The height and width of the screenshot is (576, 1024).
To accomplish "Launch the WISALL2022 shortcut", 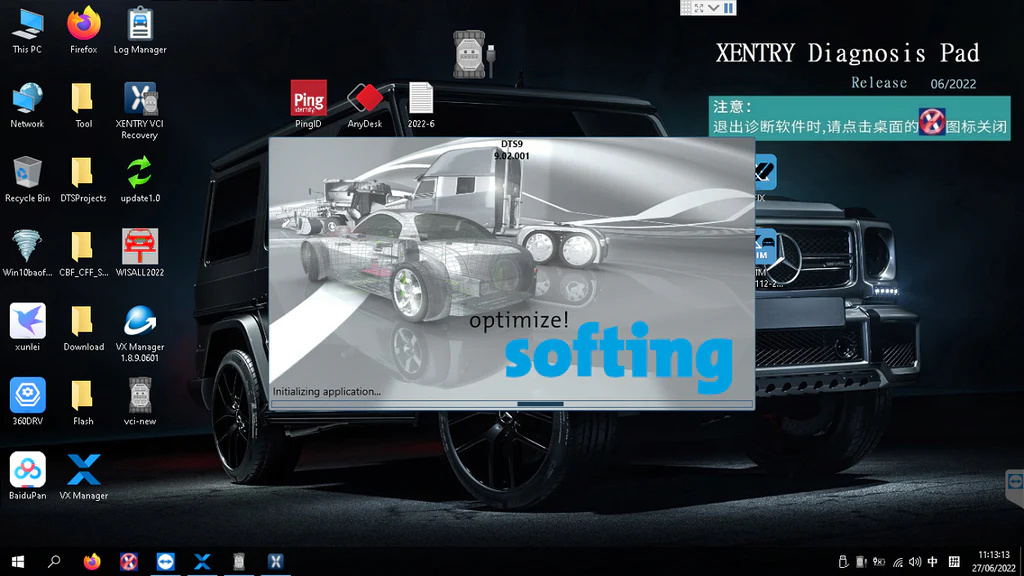I will (140, 253).
